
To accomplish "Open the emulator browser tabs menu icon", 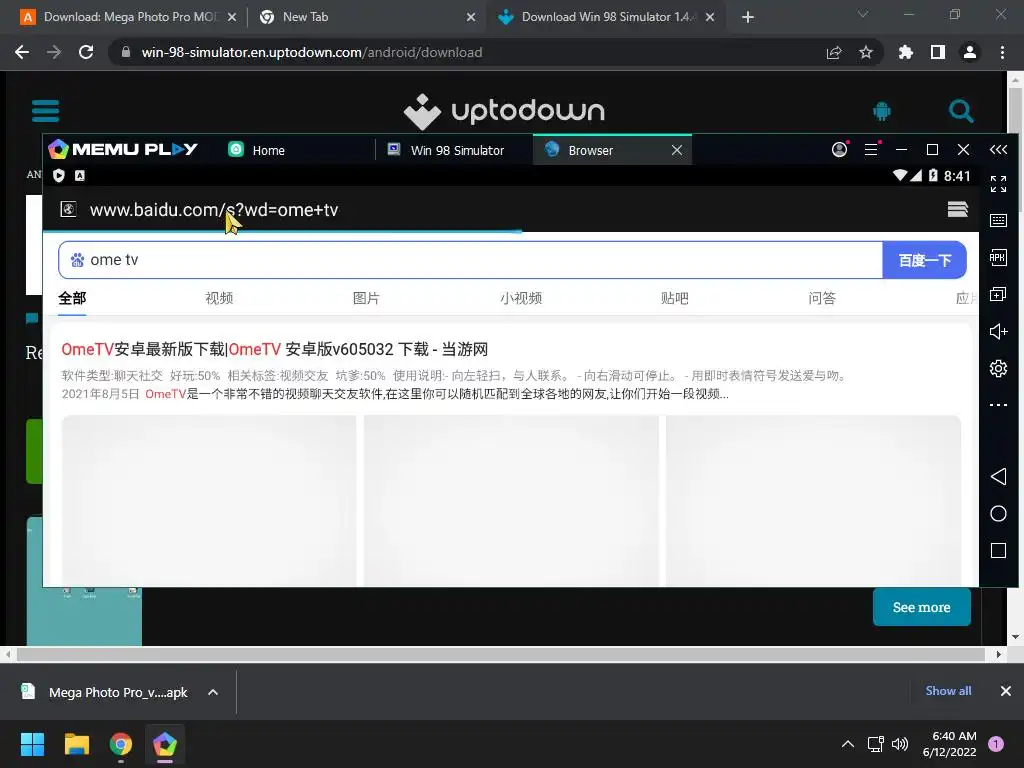I will (x=957, y=209).
